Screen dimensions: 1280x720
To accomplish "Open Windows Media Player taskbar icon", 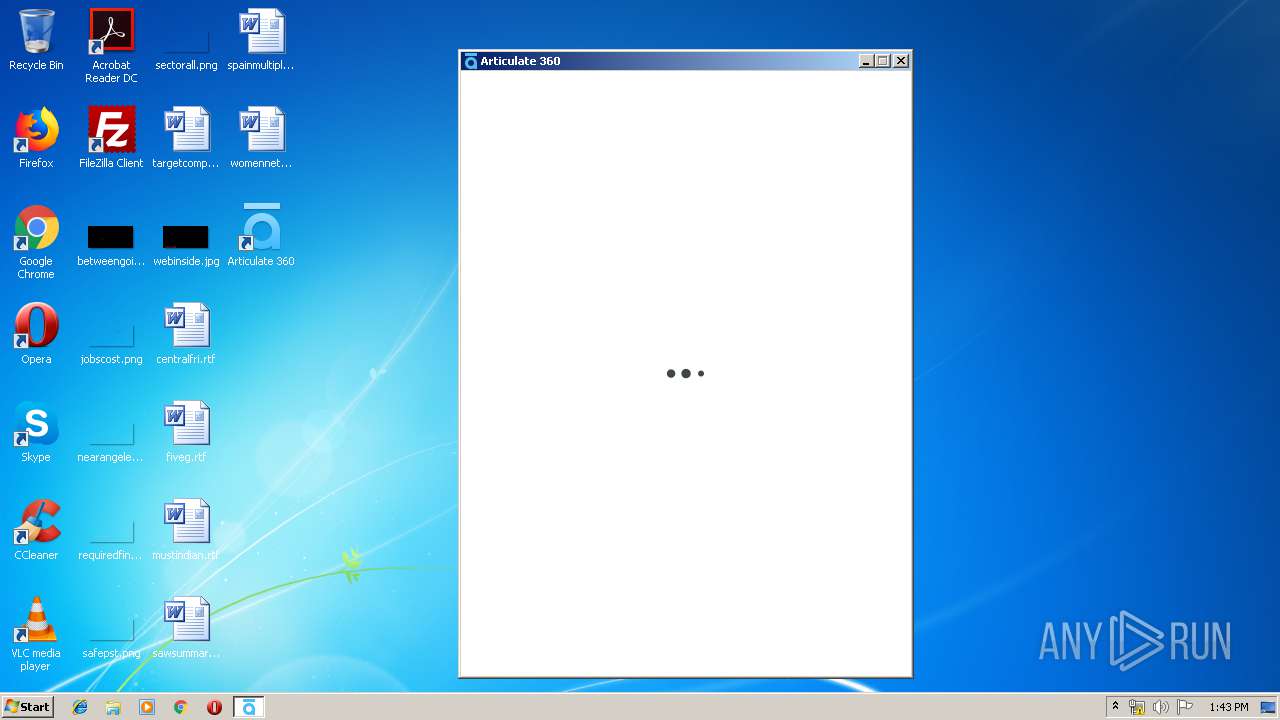I will (147, 707).
